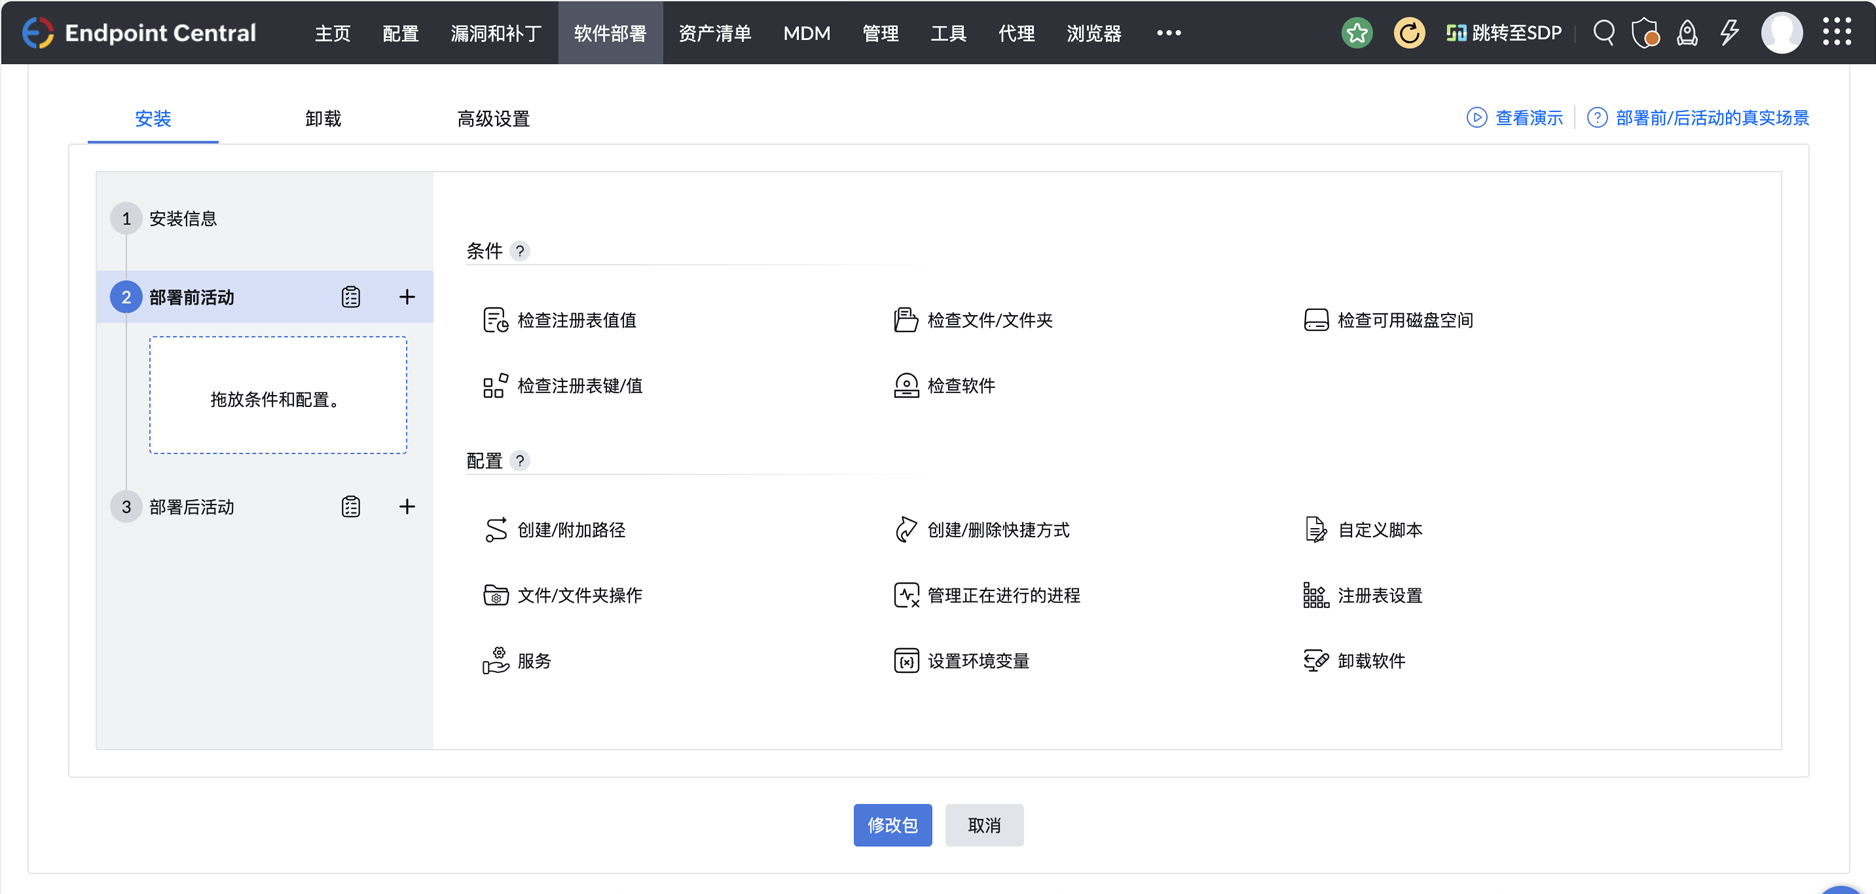The width and height of the screenshot is (1876, 894).
Task: Select step 1 安装信息 in sidebar
Action: coord(183,218)
